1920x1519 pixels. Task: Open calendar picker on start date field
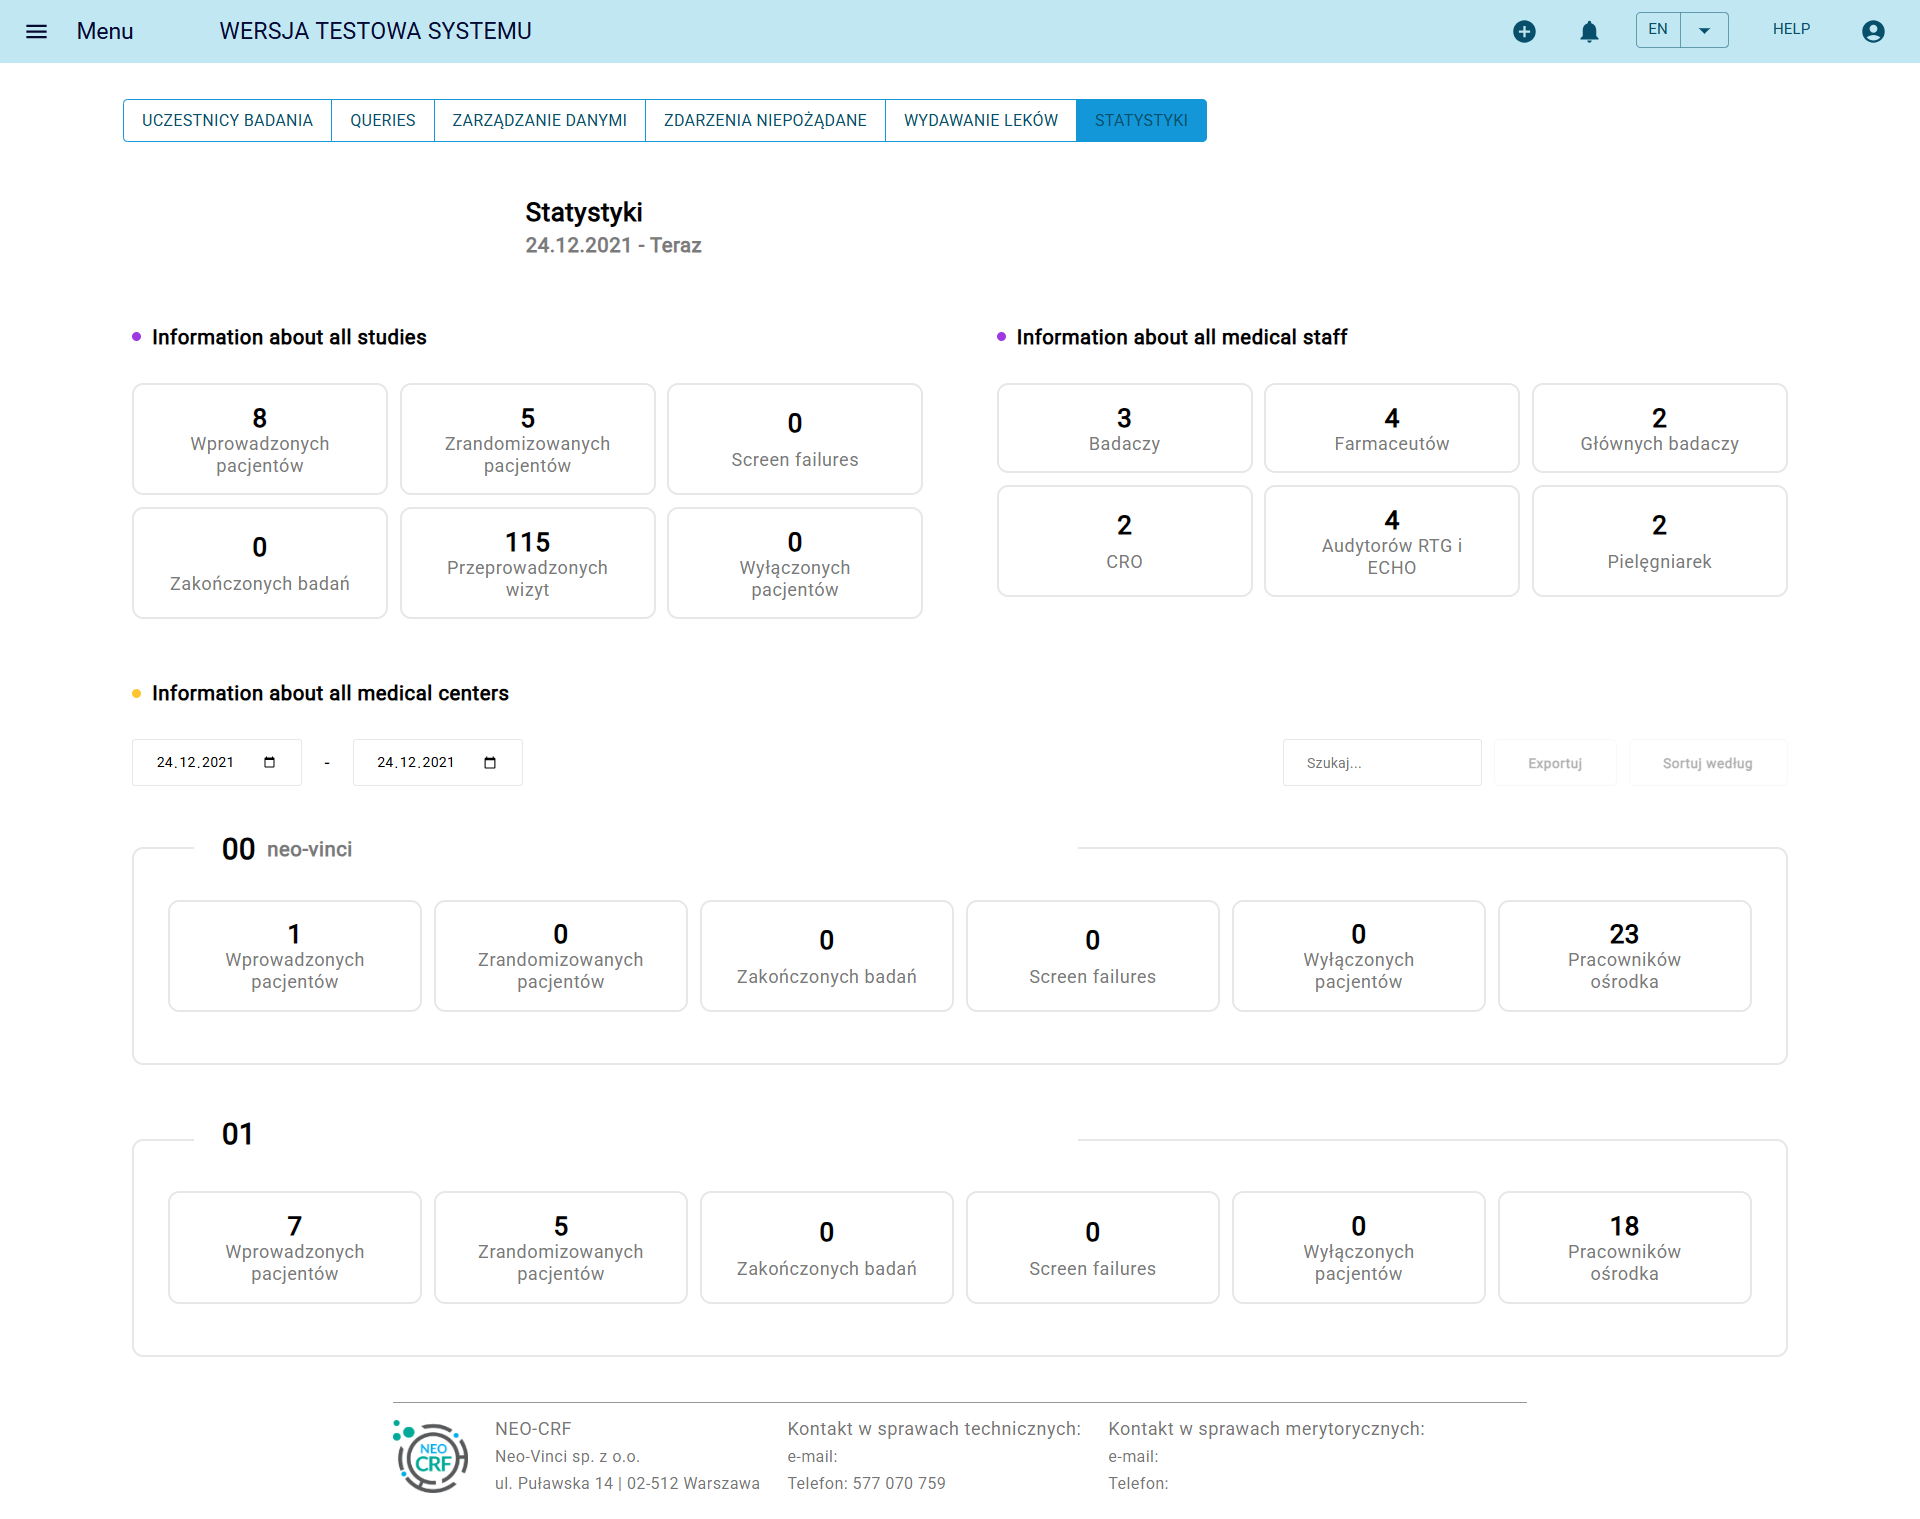269,763
